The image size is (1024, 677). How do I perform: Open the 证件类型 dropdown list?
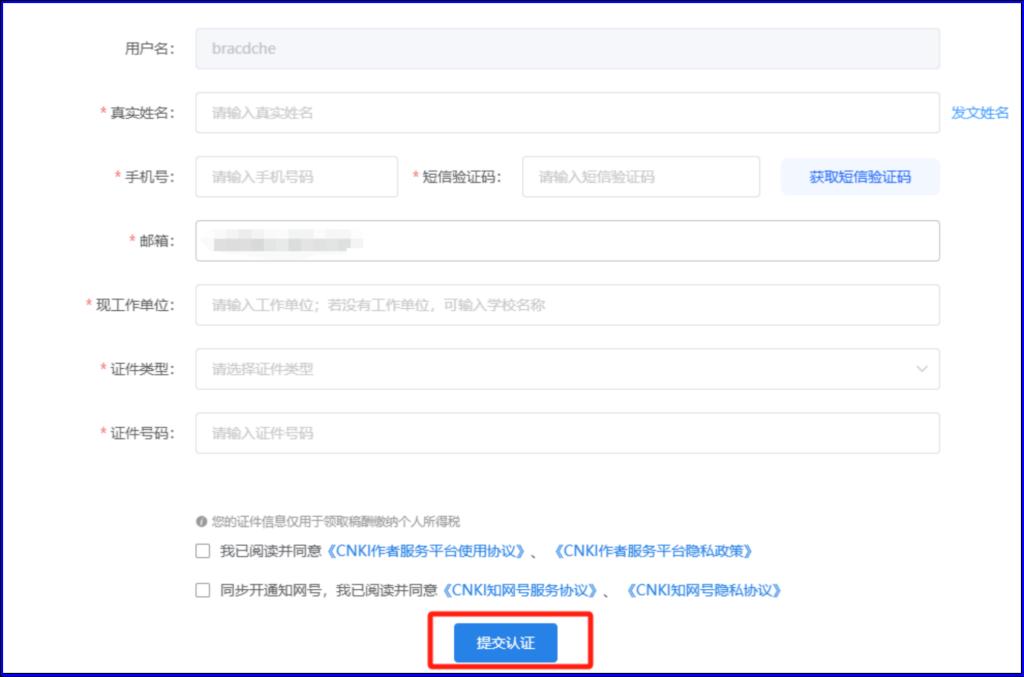(566, 369)
